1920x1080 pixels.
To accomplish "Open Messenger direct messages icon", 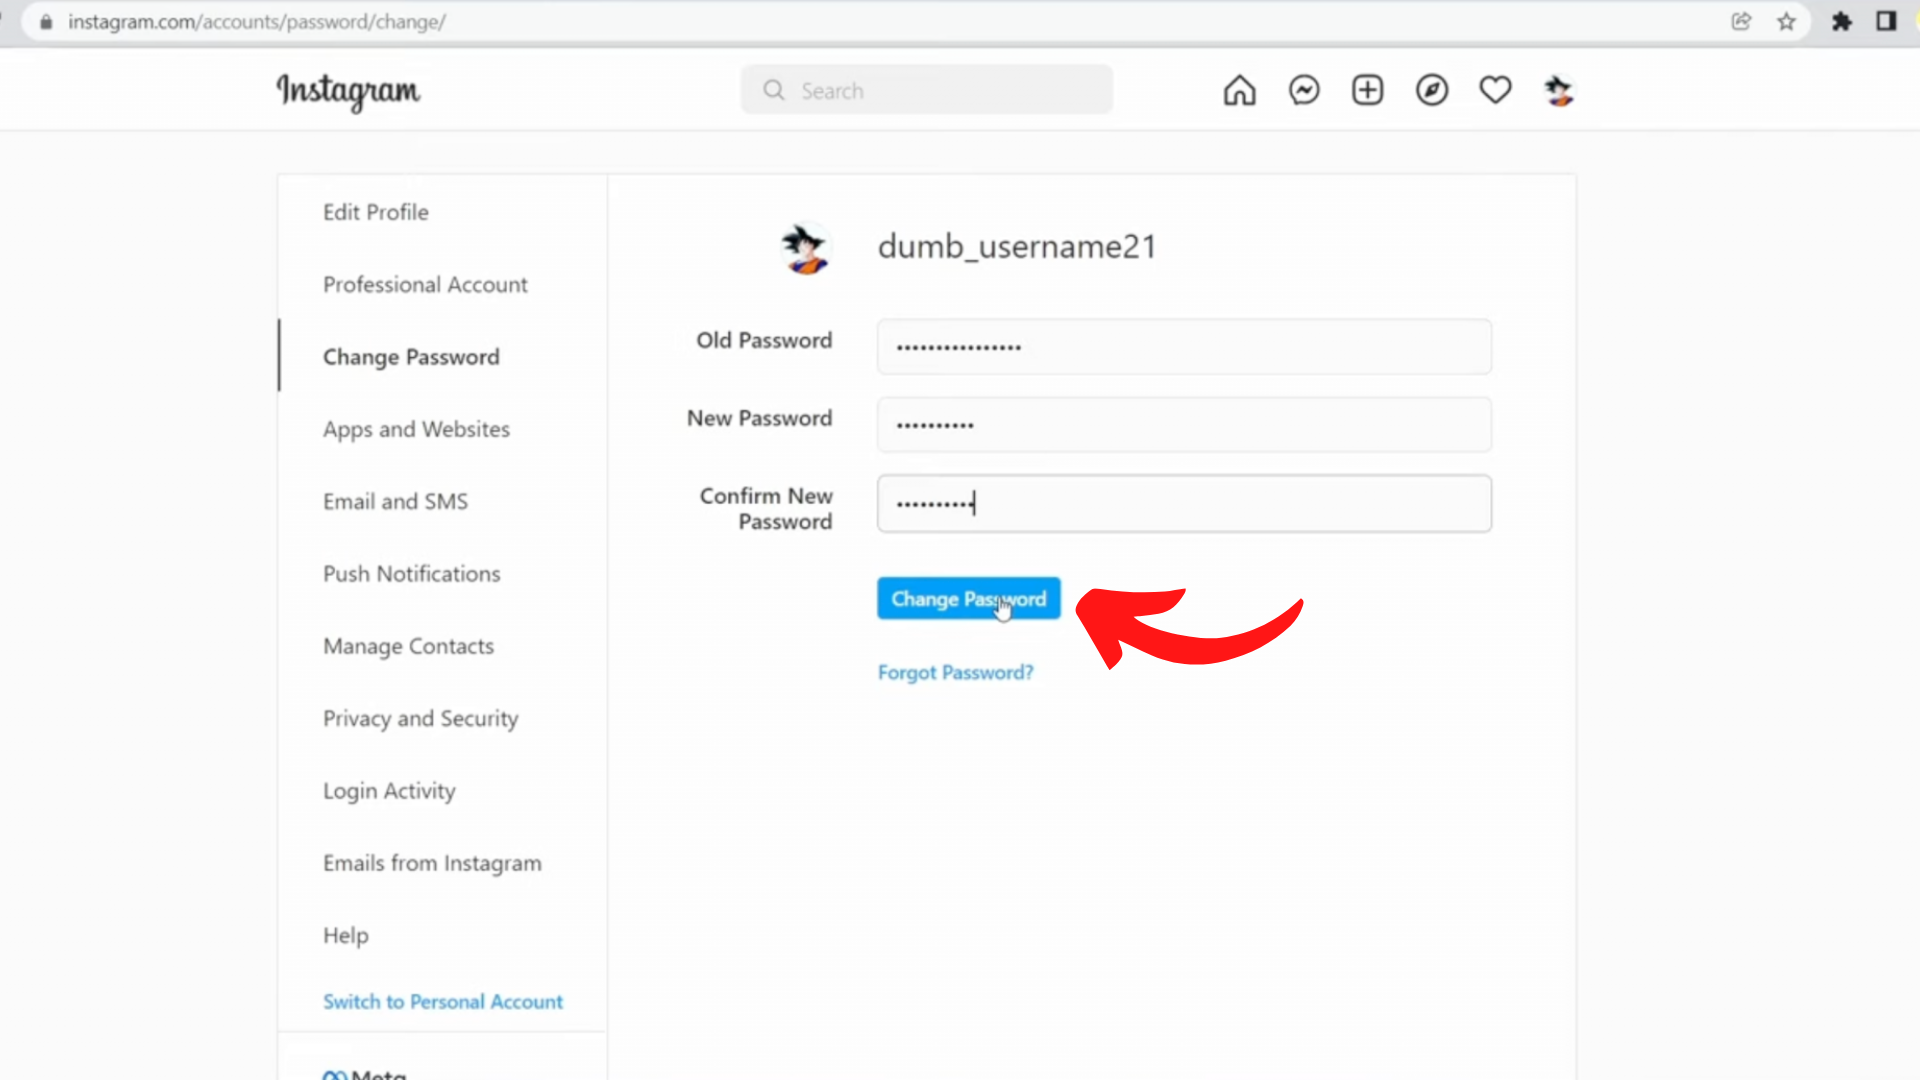I will tap(1303, 90).
